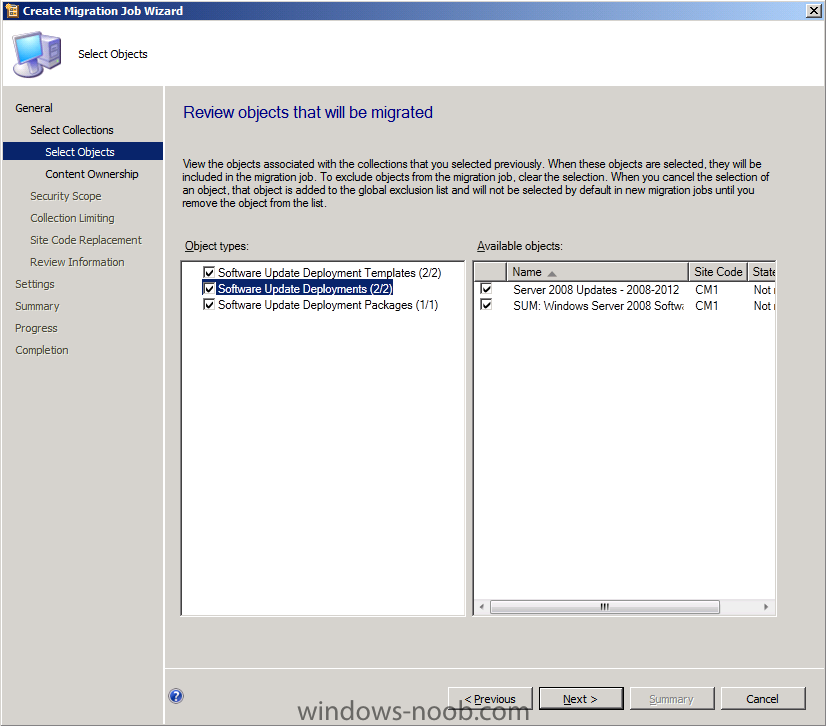
Task: Select Completion in the wizard sidebar
Action: click(x=42, y=350)
